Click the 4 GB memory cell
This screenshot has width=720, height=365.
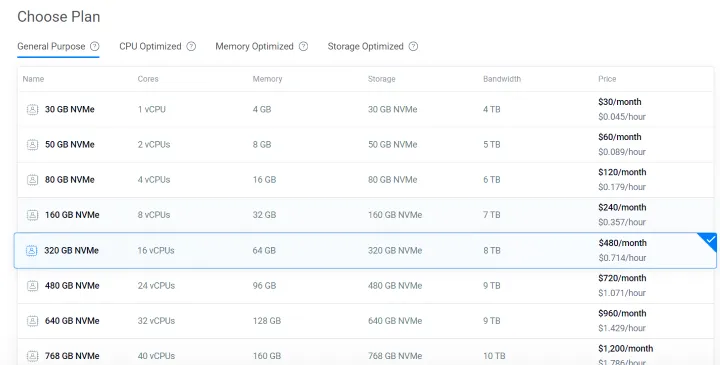(262, 109)
